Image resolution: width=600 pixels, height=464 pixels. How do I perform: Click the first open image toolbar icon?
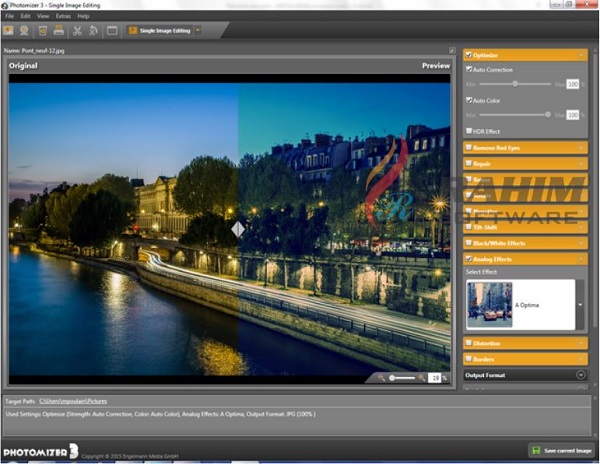[10, 31]
